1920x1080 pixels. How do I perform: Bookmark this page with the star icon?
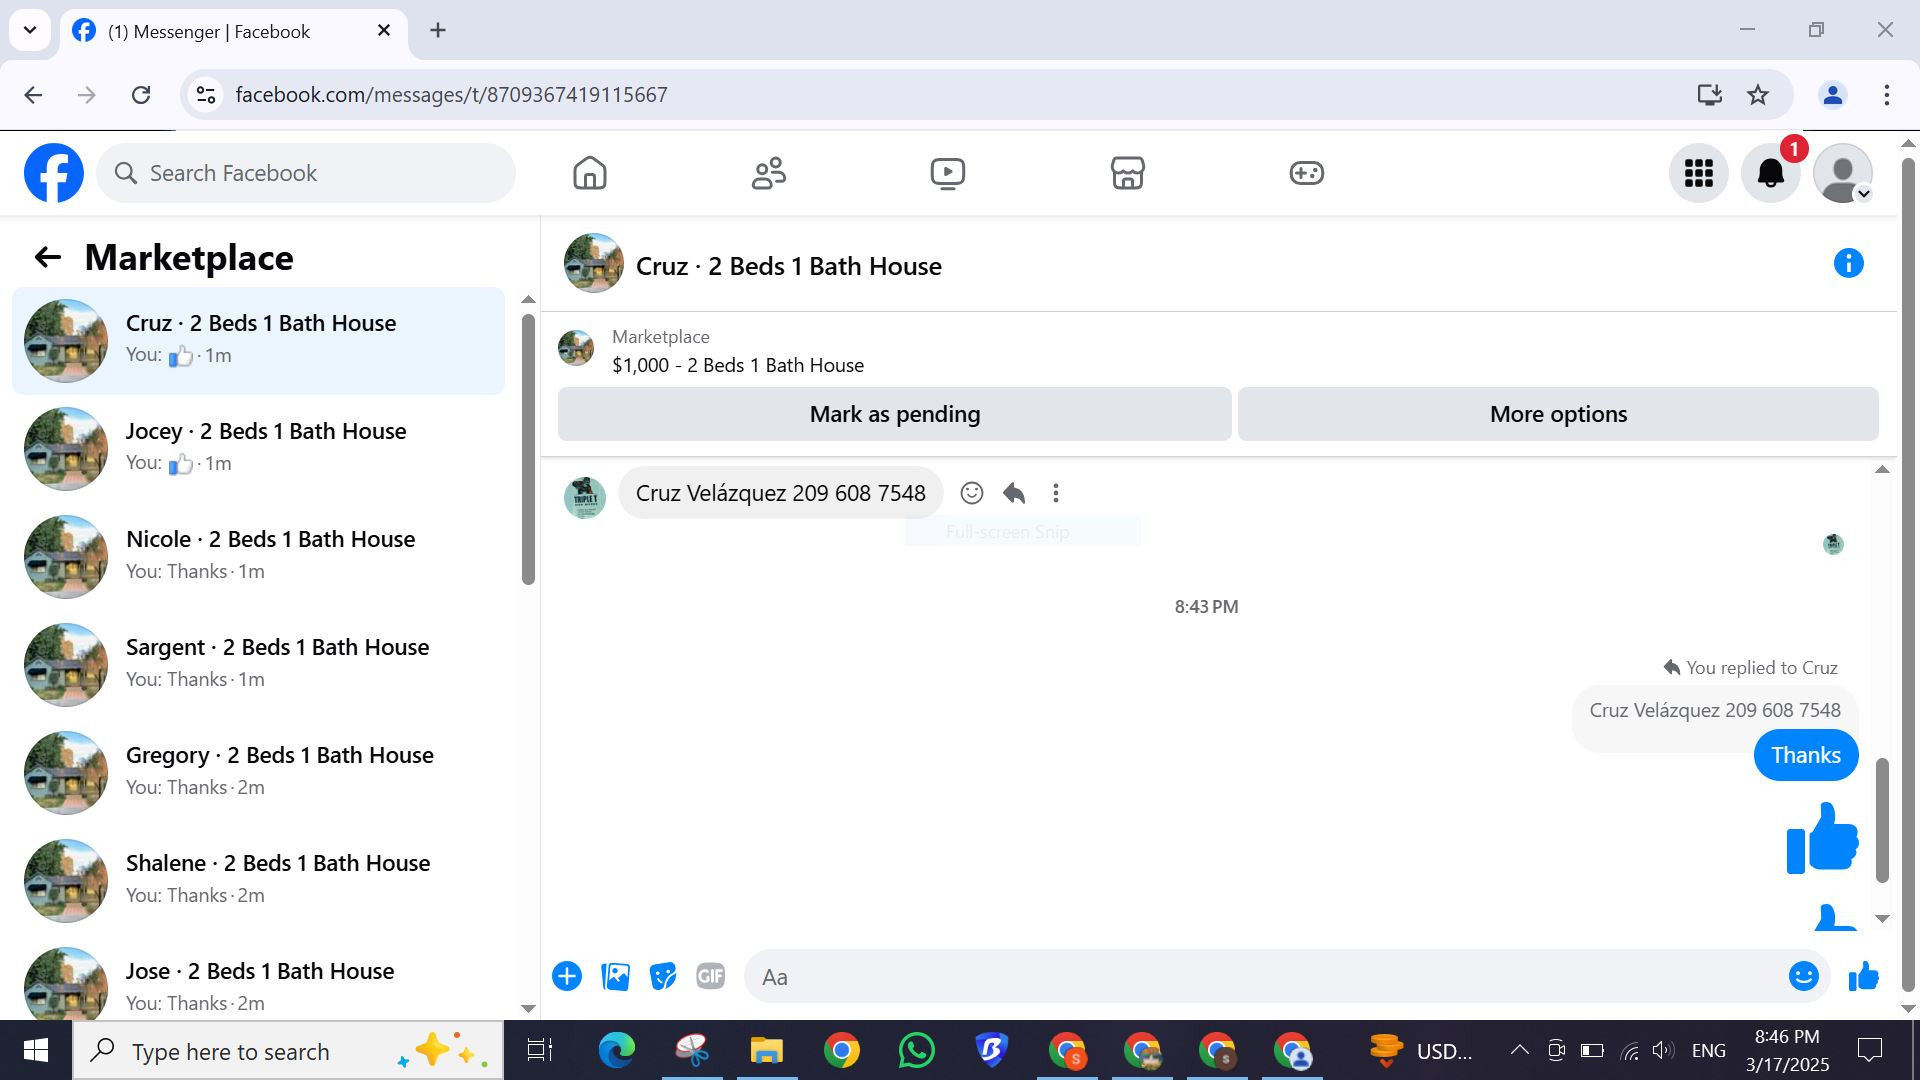(1758, 95)
